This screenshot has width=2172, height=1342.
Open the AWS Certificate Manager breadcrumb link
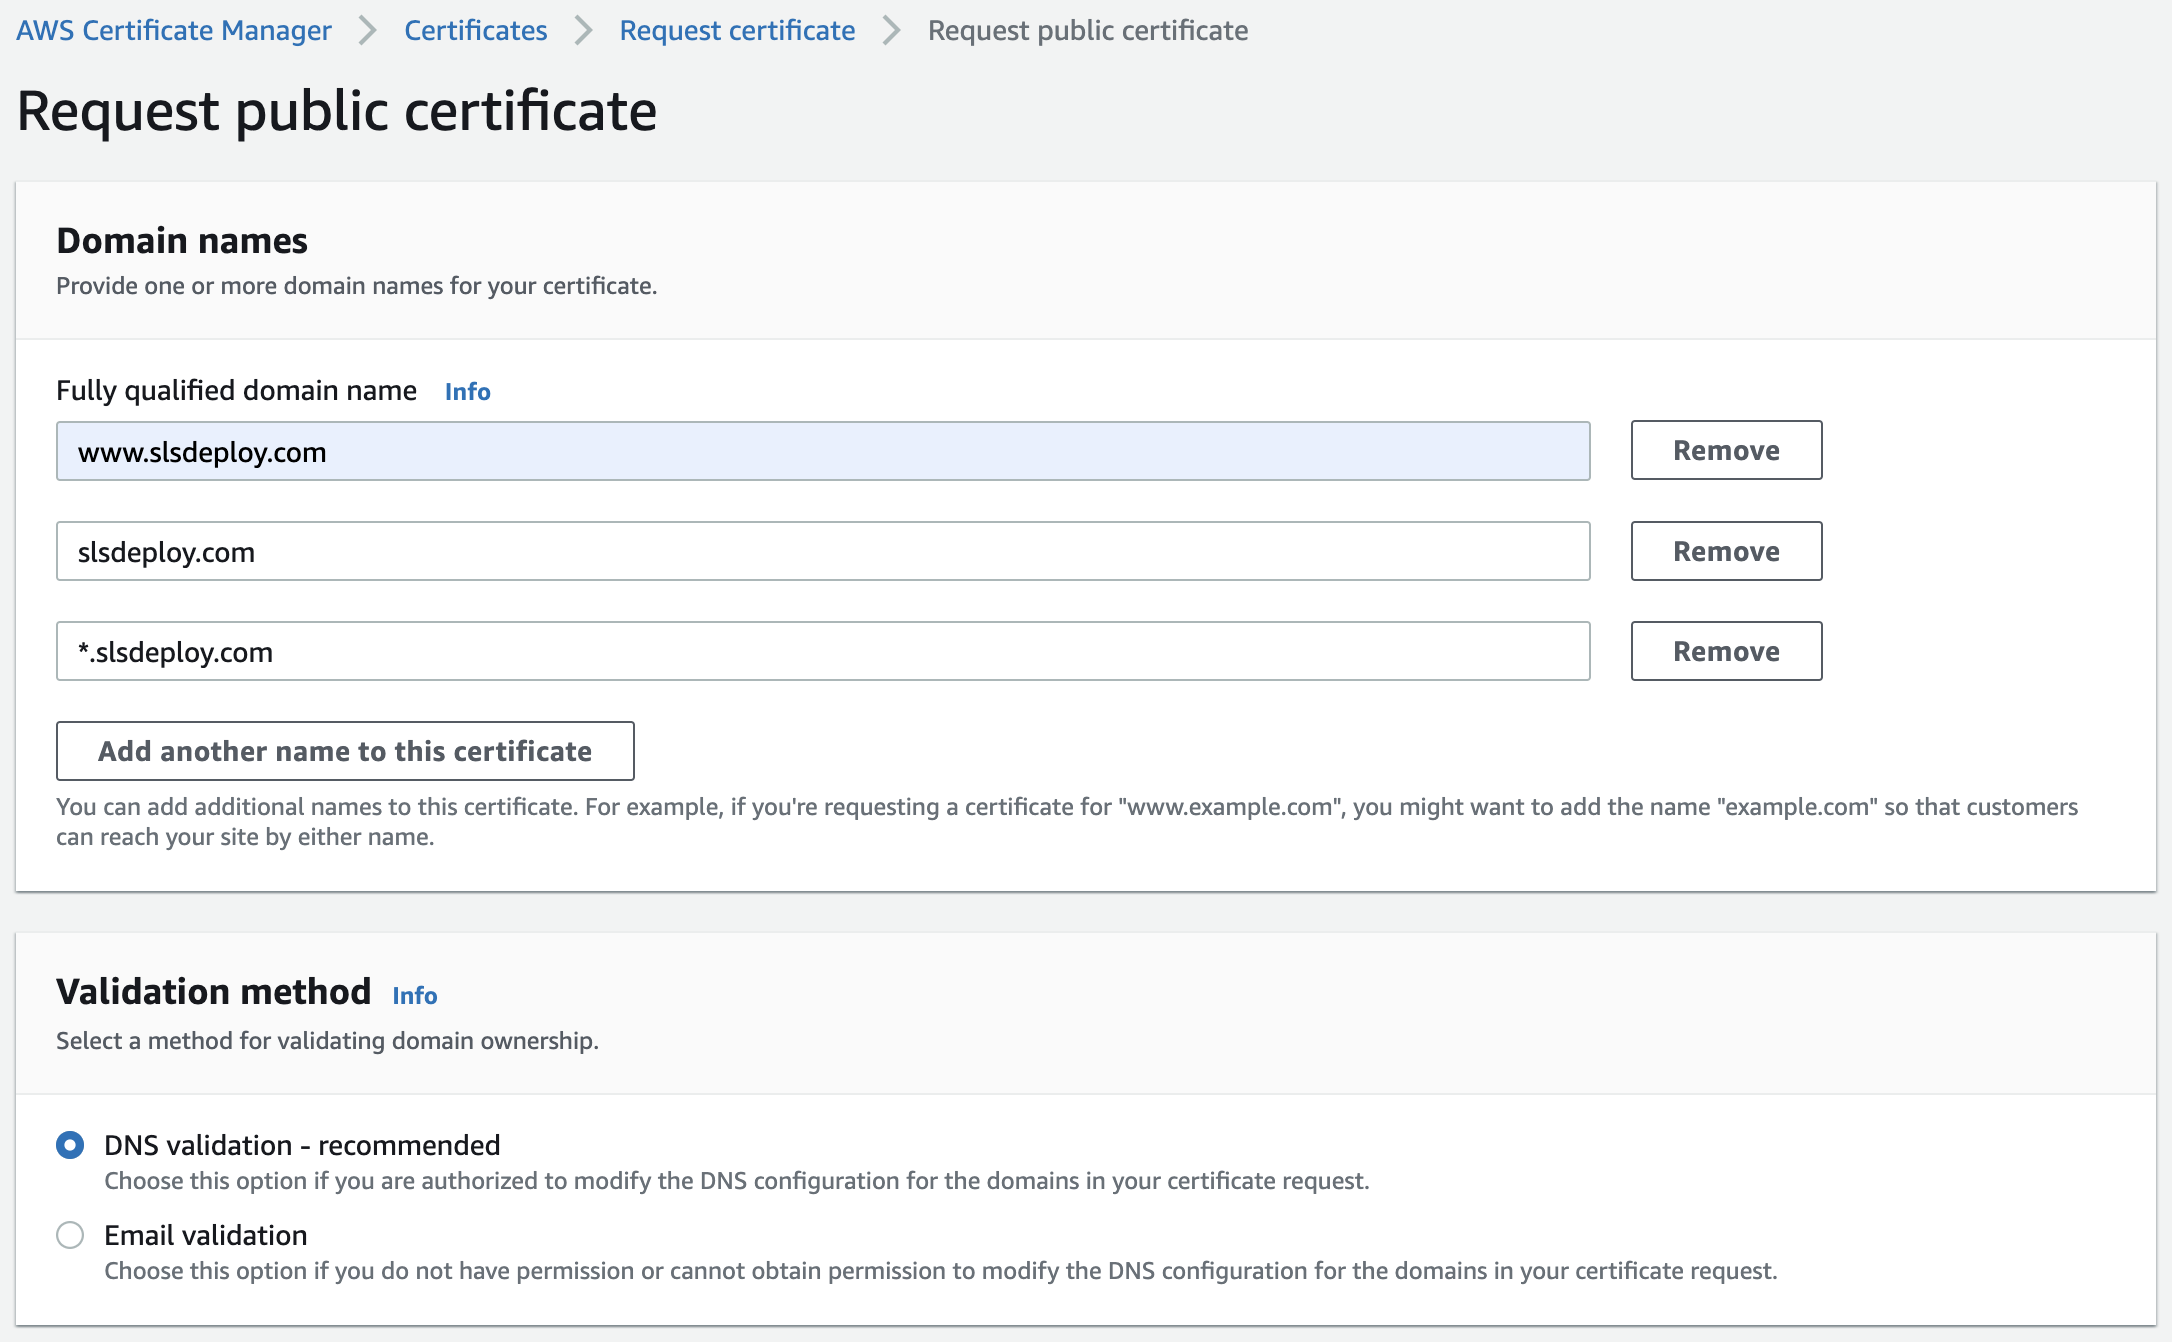pos(174,31)
